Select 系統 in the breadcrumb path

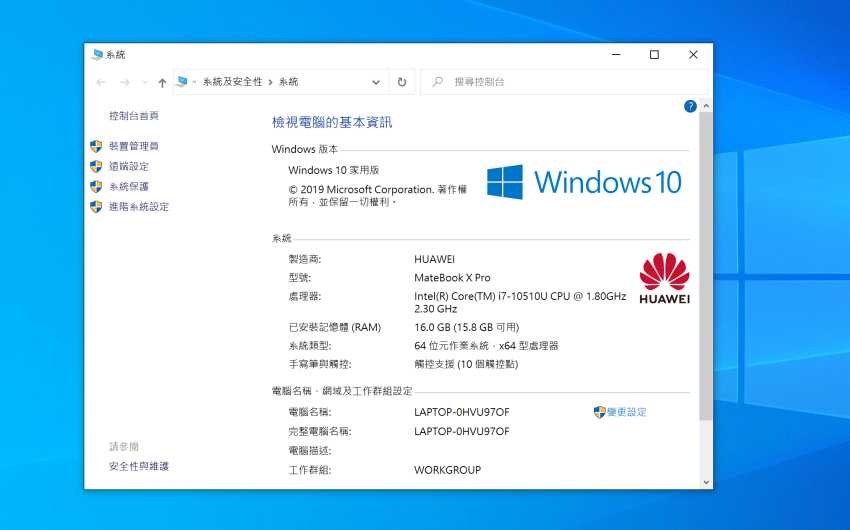point(288,82)
